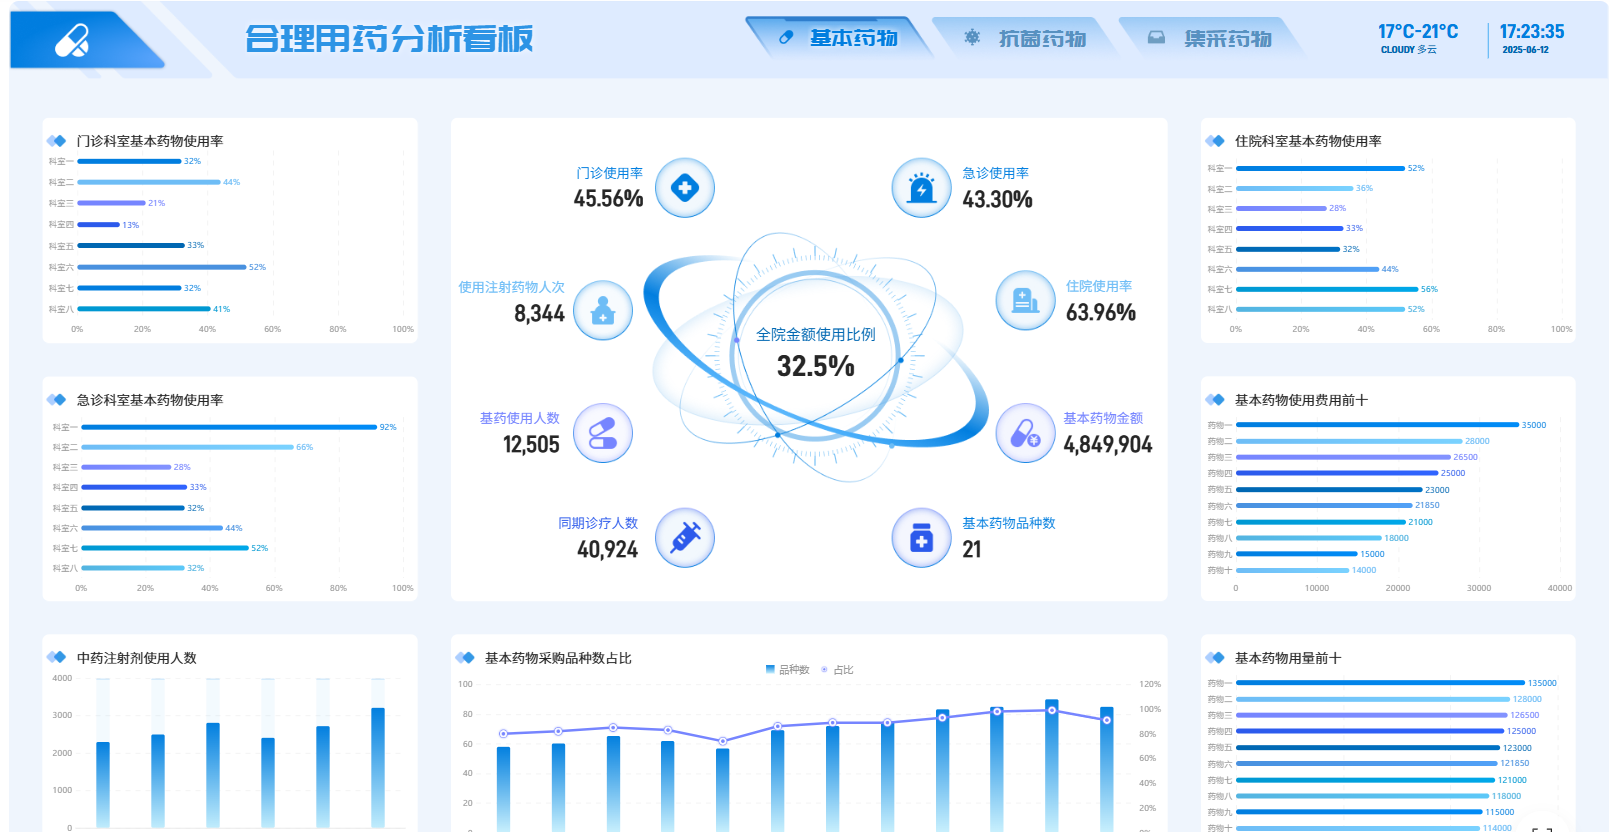Click diamond icon beside 基本药物使用费用前十
The image size is (1610, 832).
point(1214,400)
